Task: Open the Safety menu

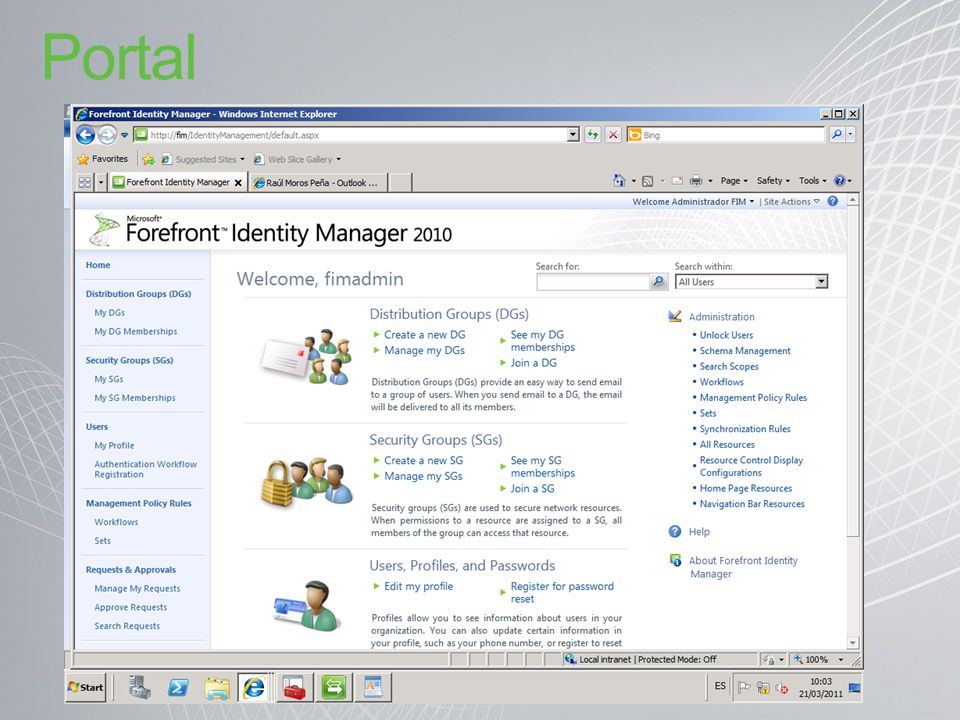Action: pyautogui.click(x=773, y=181)
